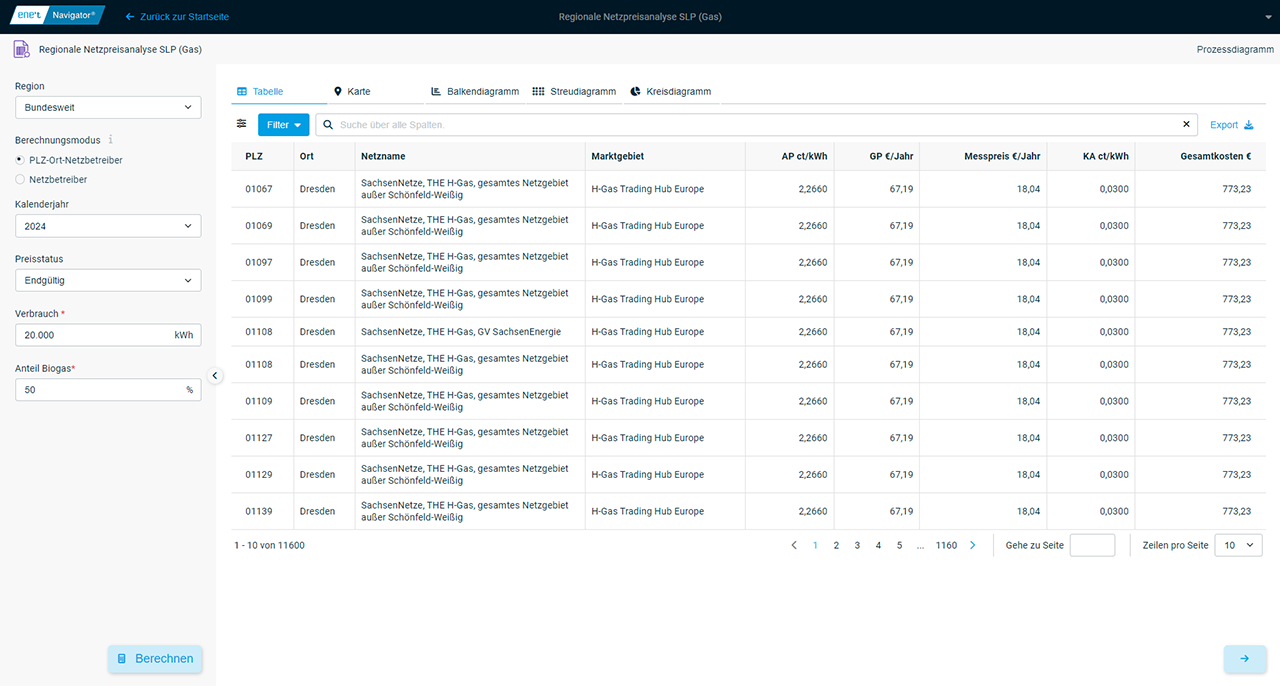Switch to the Karte tab
Image resolution: width=1280 pixels, height=686 pixels.
pos(352,91)
